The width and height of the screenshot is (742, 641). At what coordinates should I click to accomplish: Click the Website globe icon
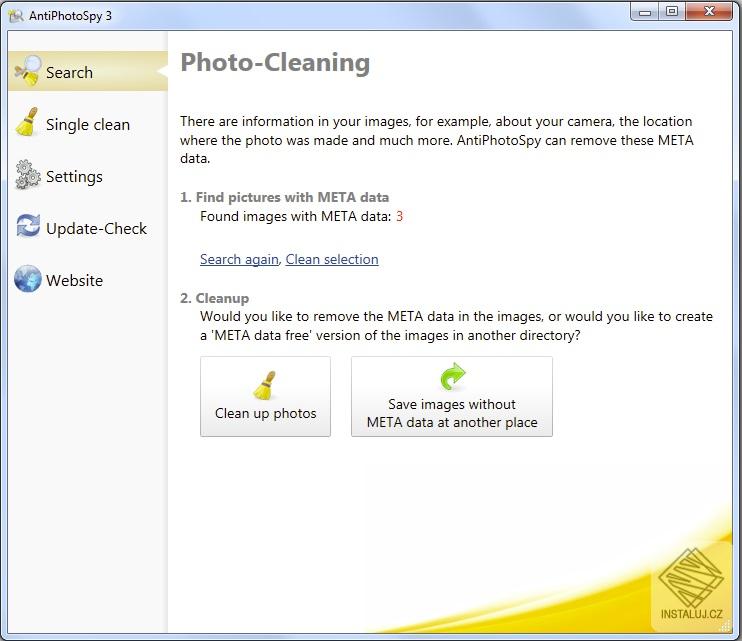[x=27, y=279]
